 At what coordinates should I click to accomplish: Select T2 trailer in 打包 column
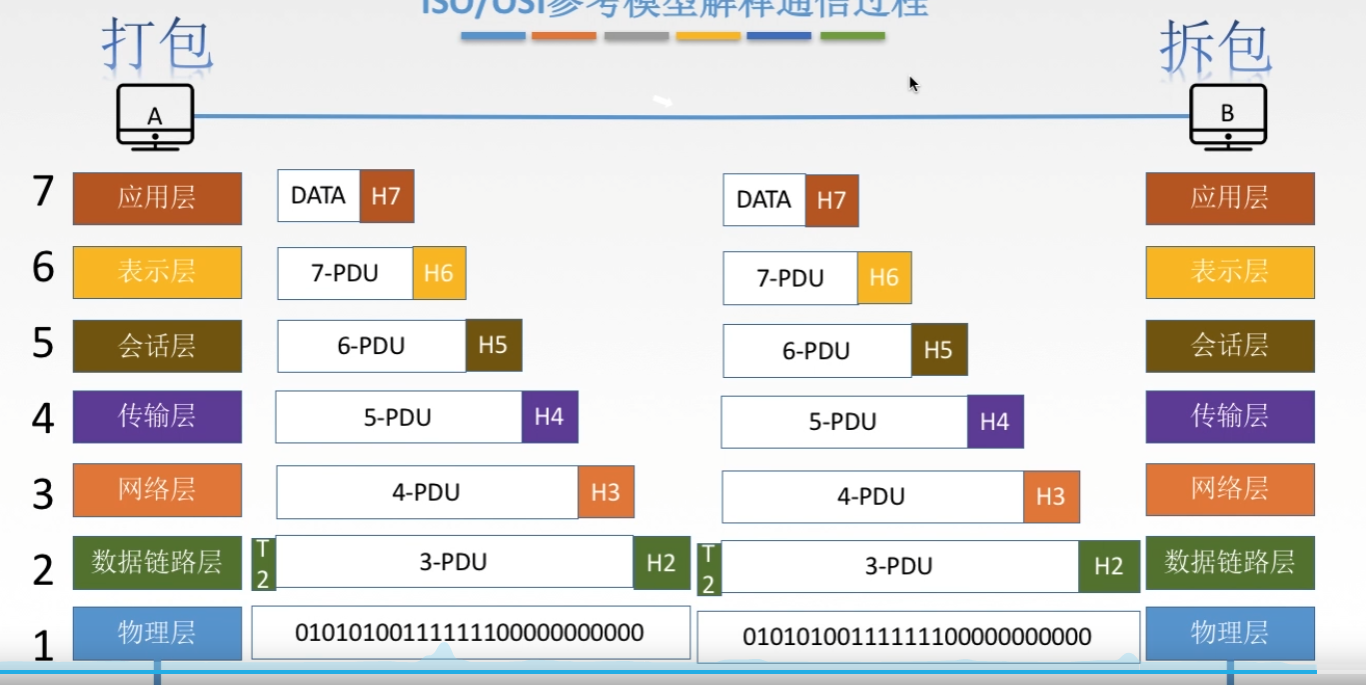[263, 563]
